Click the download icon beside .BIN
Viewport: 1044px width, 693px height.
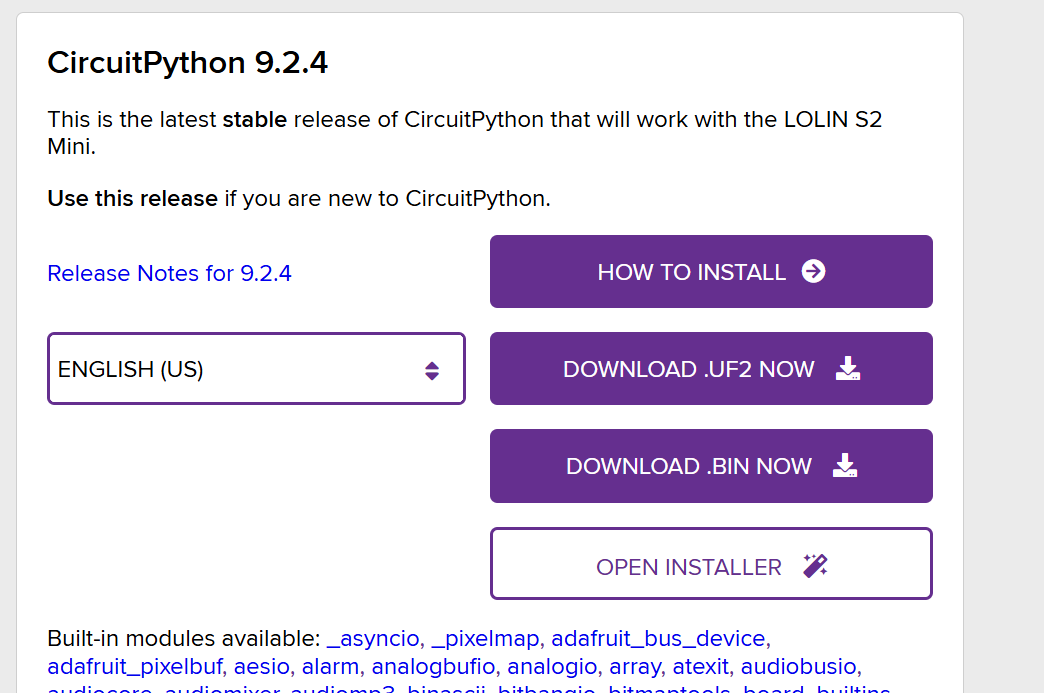pyautogui.click(x=845, y=466)
